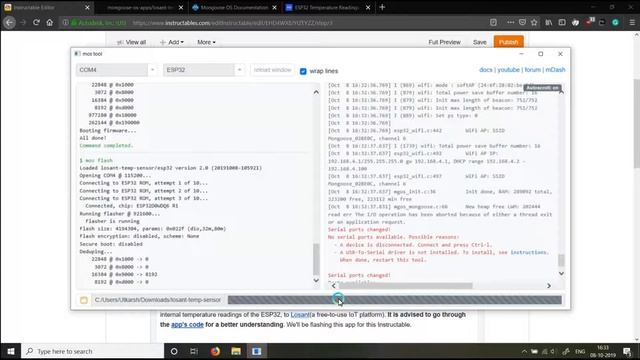Open the Firefox library icon
The image size is (640, 360).
tap(549, 22)
